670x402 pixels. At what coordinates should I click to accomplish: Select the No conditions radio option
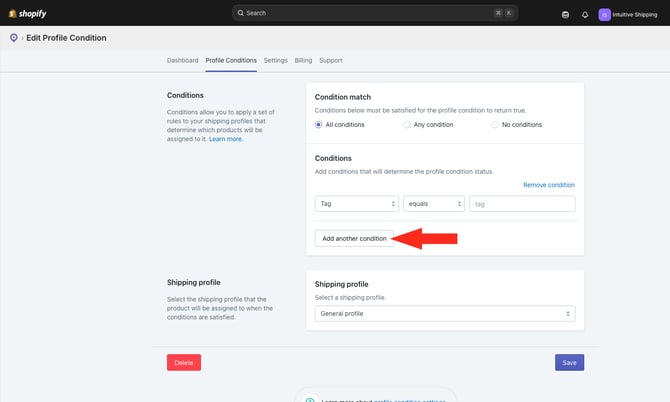point(494,125)
